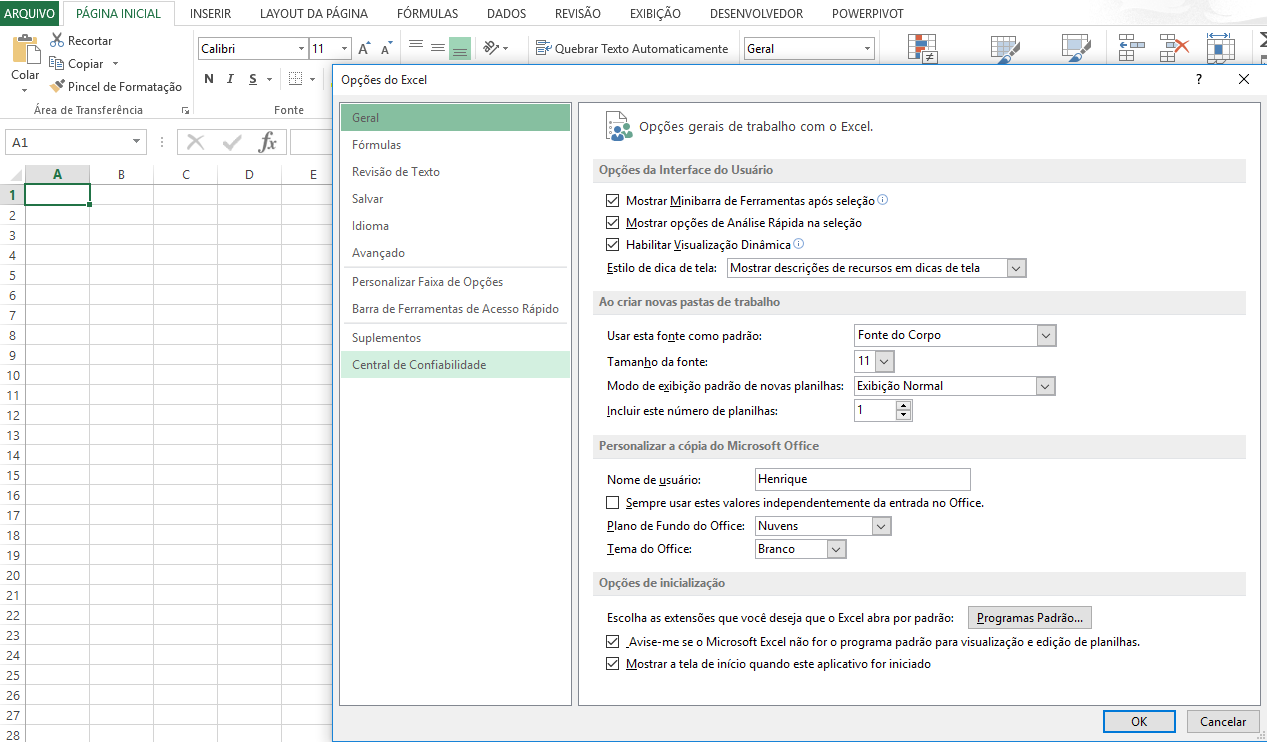Screen dimensions: 1267x742
Task: Toggle bold N formatting
Action: (x=209, y=79)
